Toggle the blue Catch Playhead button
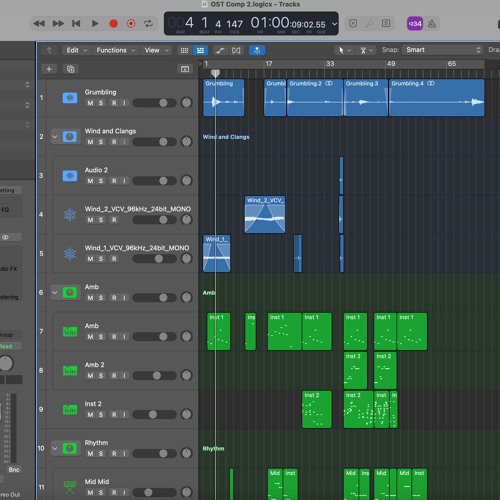The width and height of the screenshot is (500, 500). pos(257,50)
